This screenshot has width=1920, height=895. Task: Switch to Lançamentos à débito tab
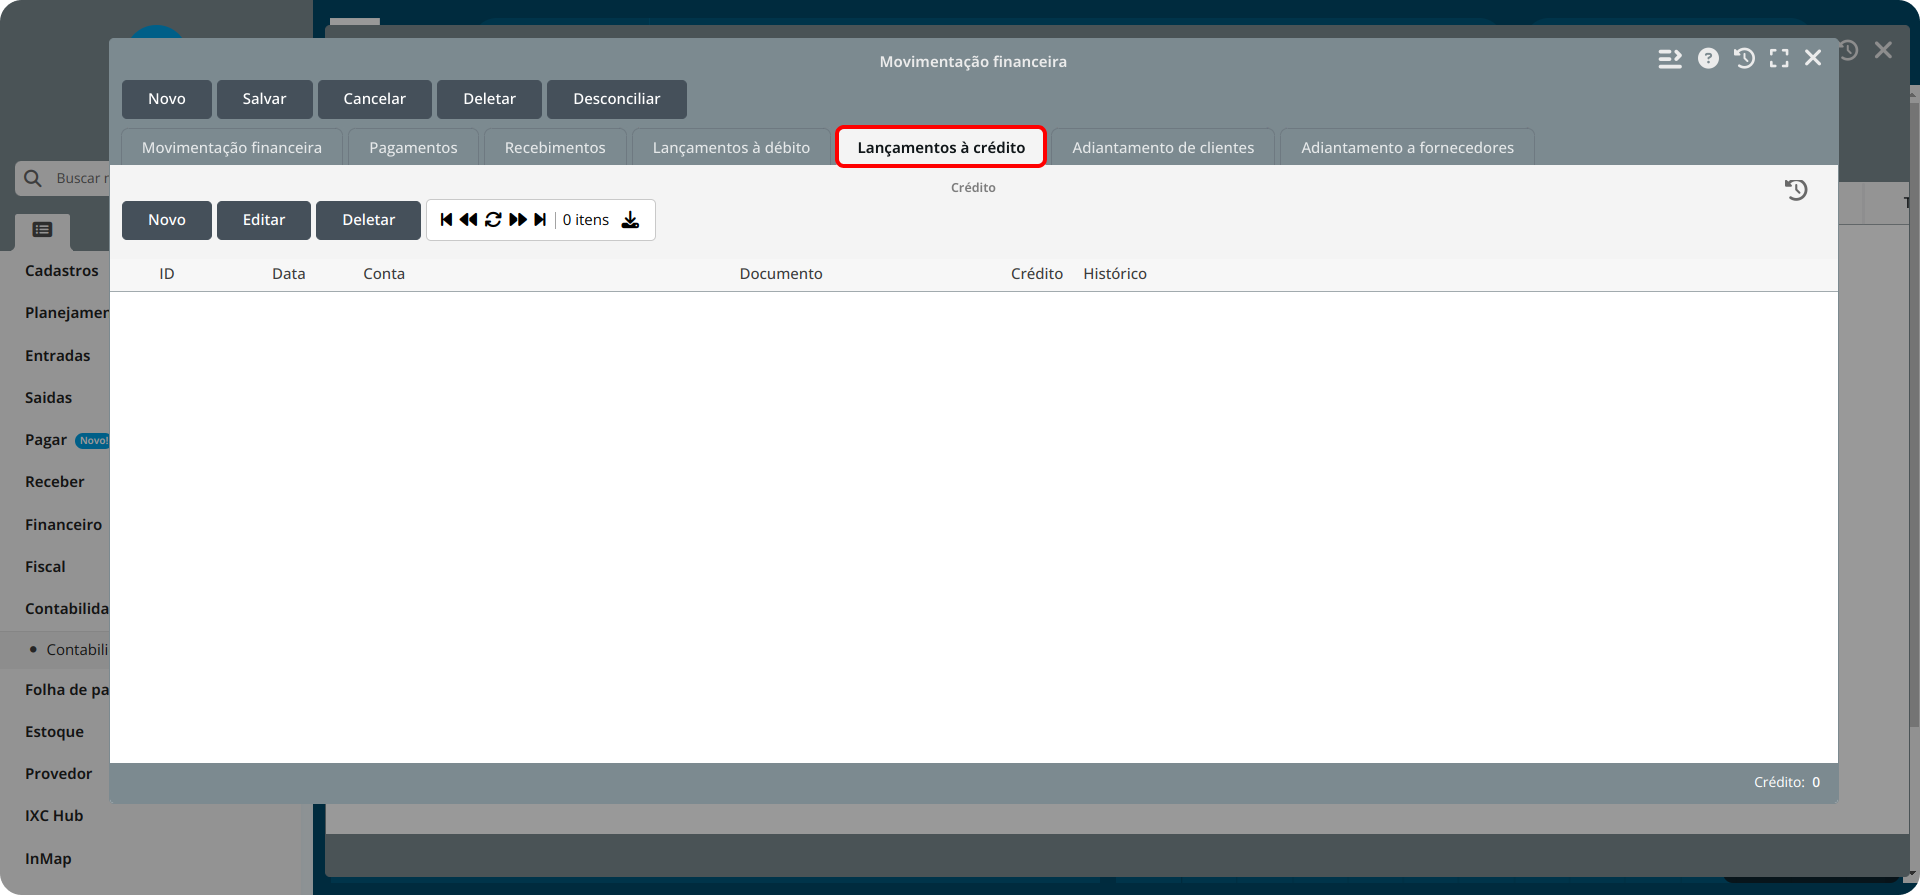click(x=731, y=147)
